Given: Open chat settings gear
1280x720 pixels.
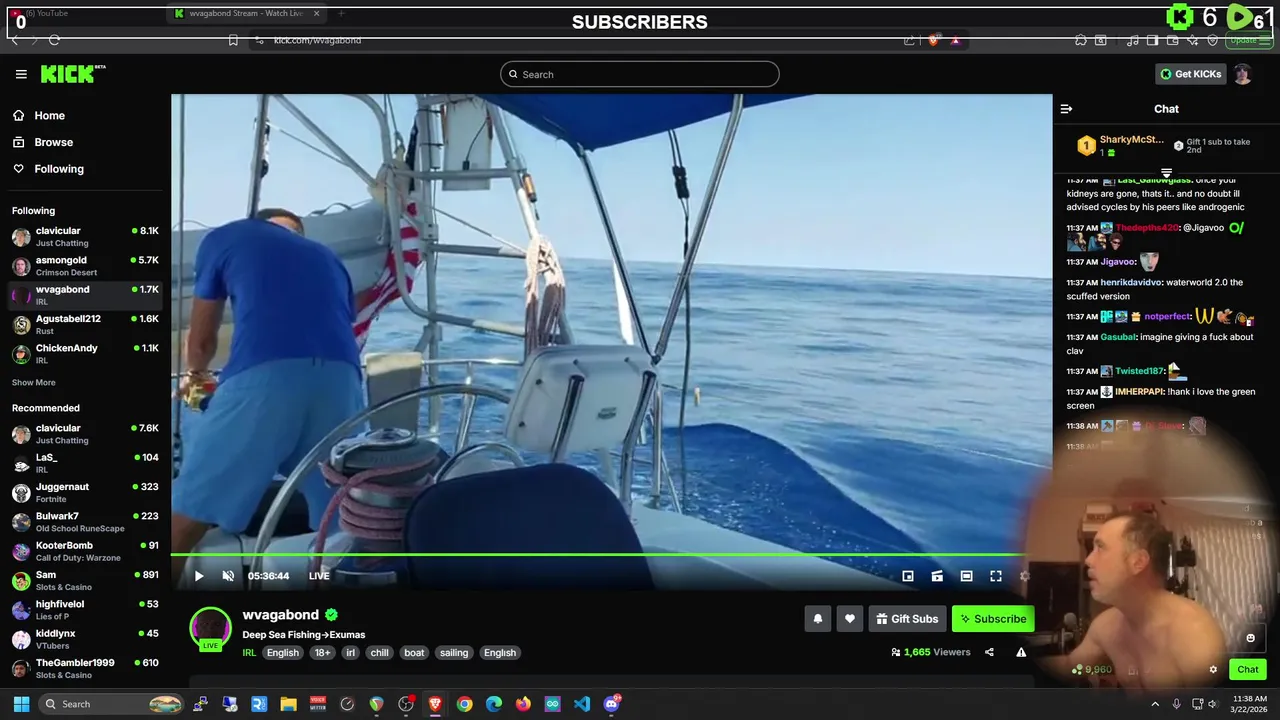Looking at the screenshot, I should [x=1213, y=670].
